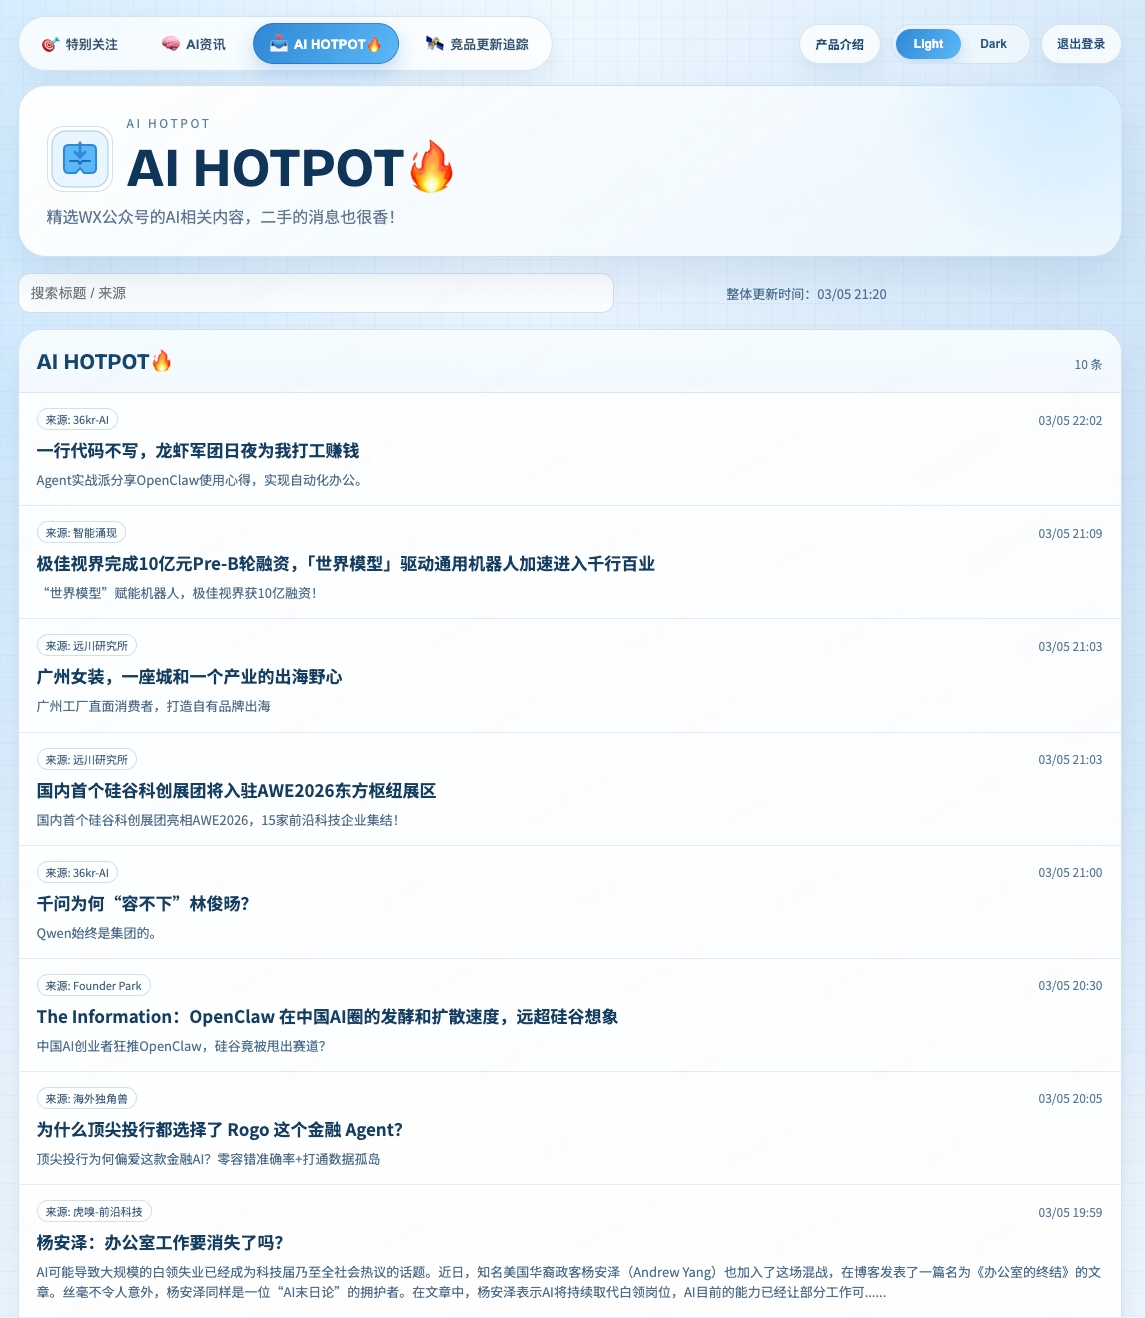Select the Light theme option
This screenshot has height=1318, width=1145.
(927, 43)
